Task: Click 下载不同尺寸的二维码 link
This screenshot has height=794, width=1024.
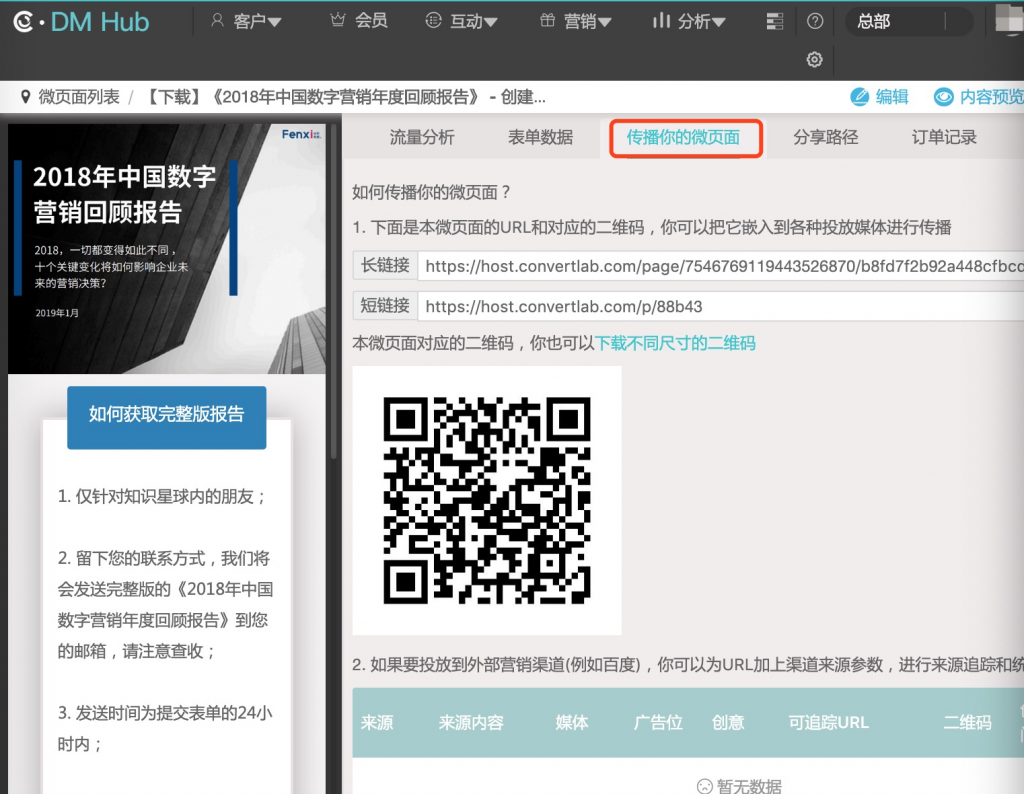Action: pos(676,343)
